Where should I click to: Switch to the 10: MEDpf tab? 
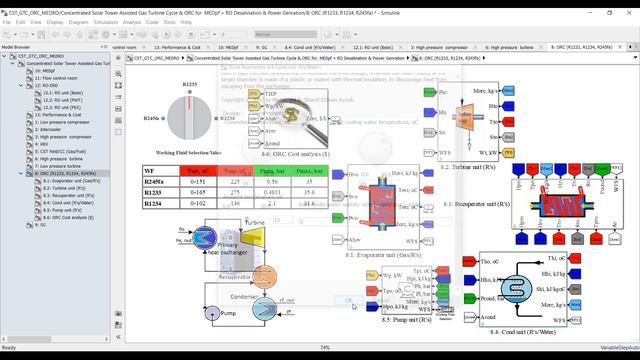point(228,47)
